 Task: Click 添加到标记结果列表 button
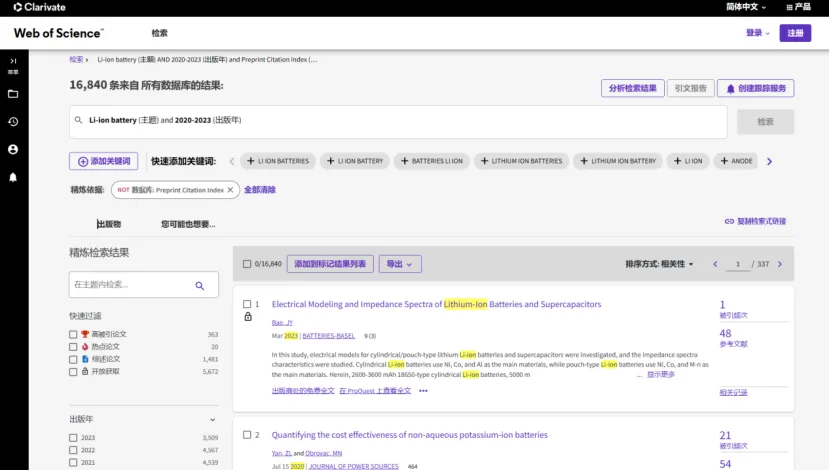point(330,264)
